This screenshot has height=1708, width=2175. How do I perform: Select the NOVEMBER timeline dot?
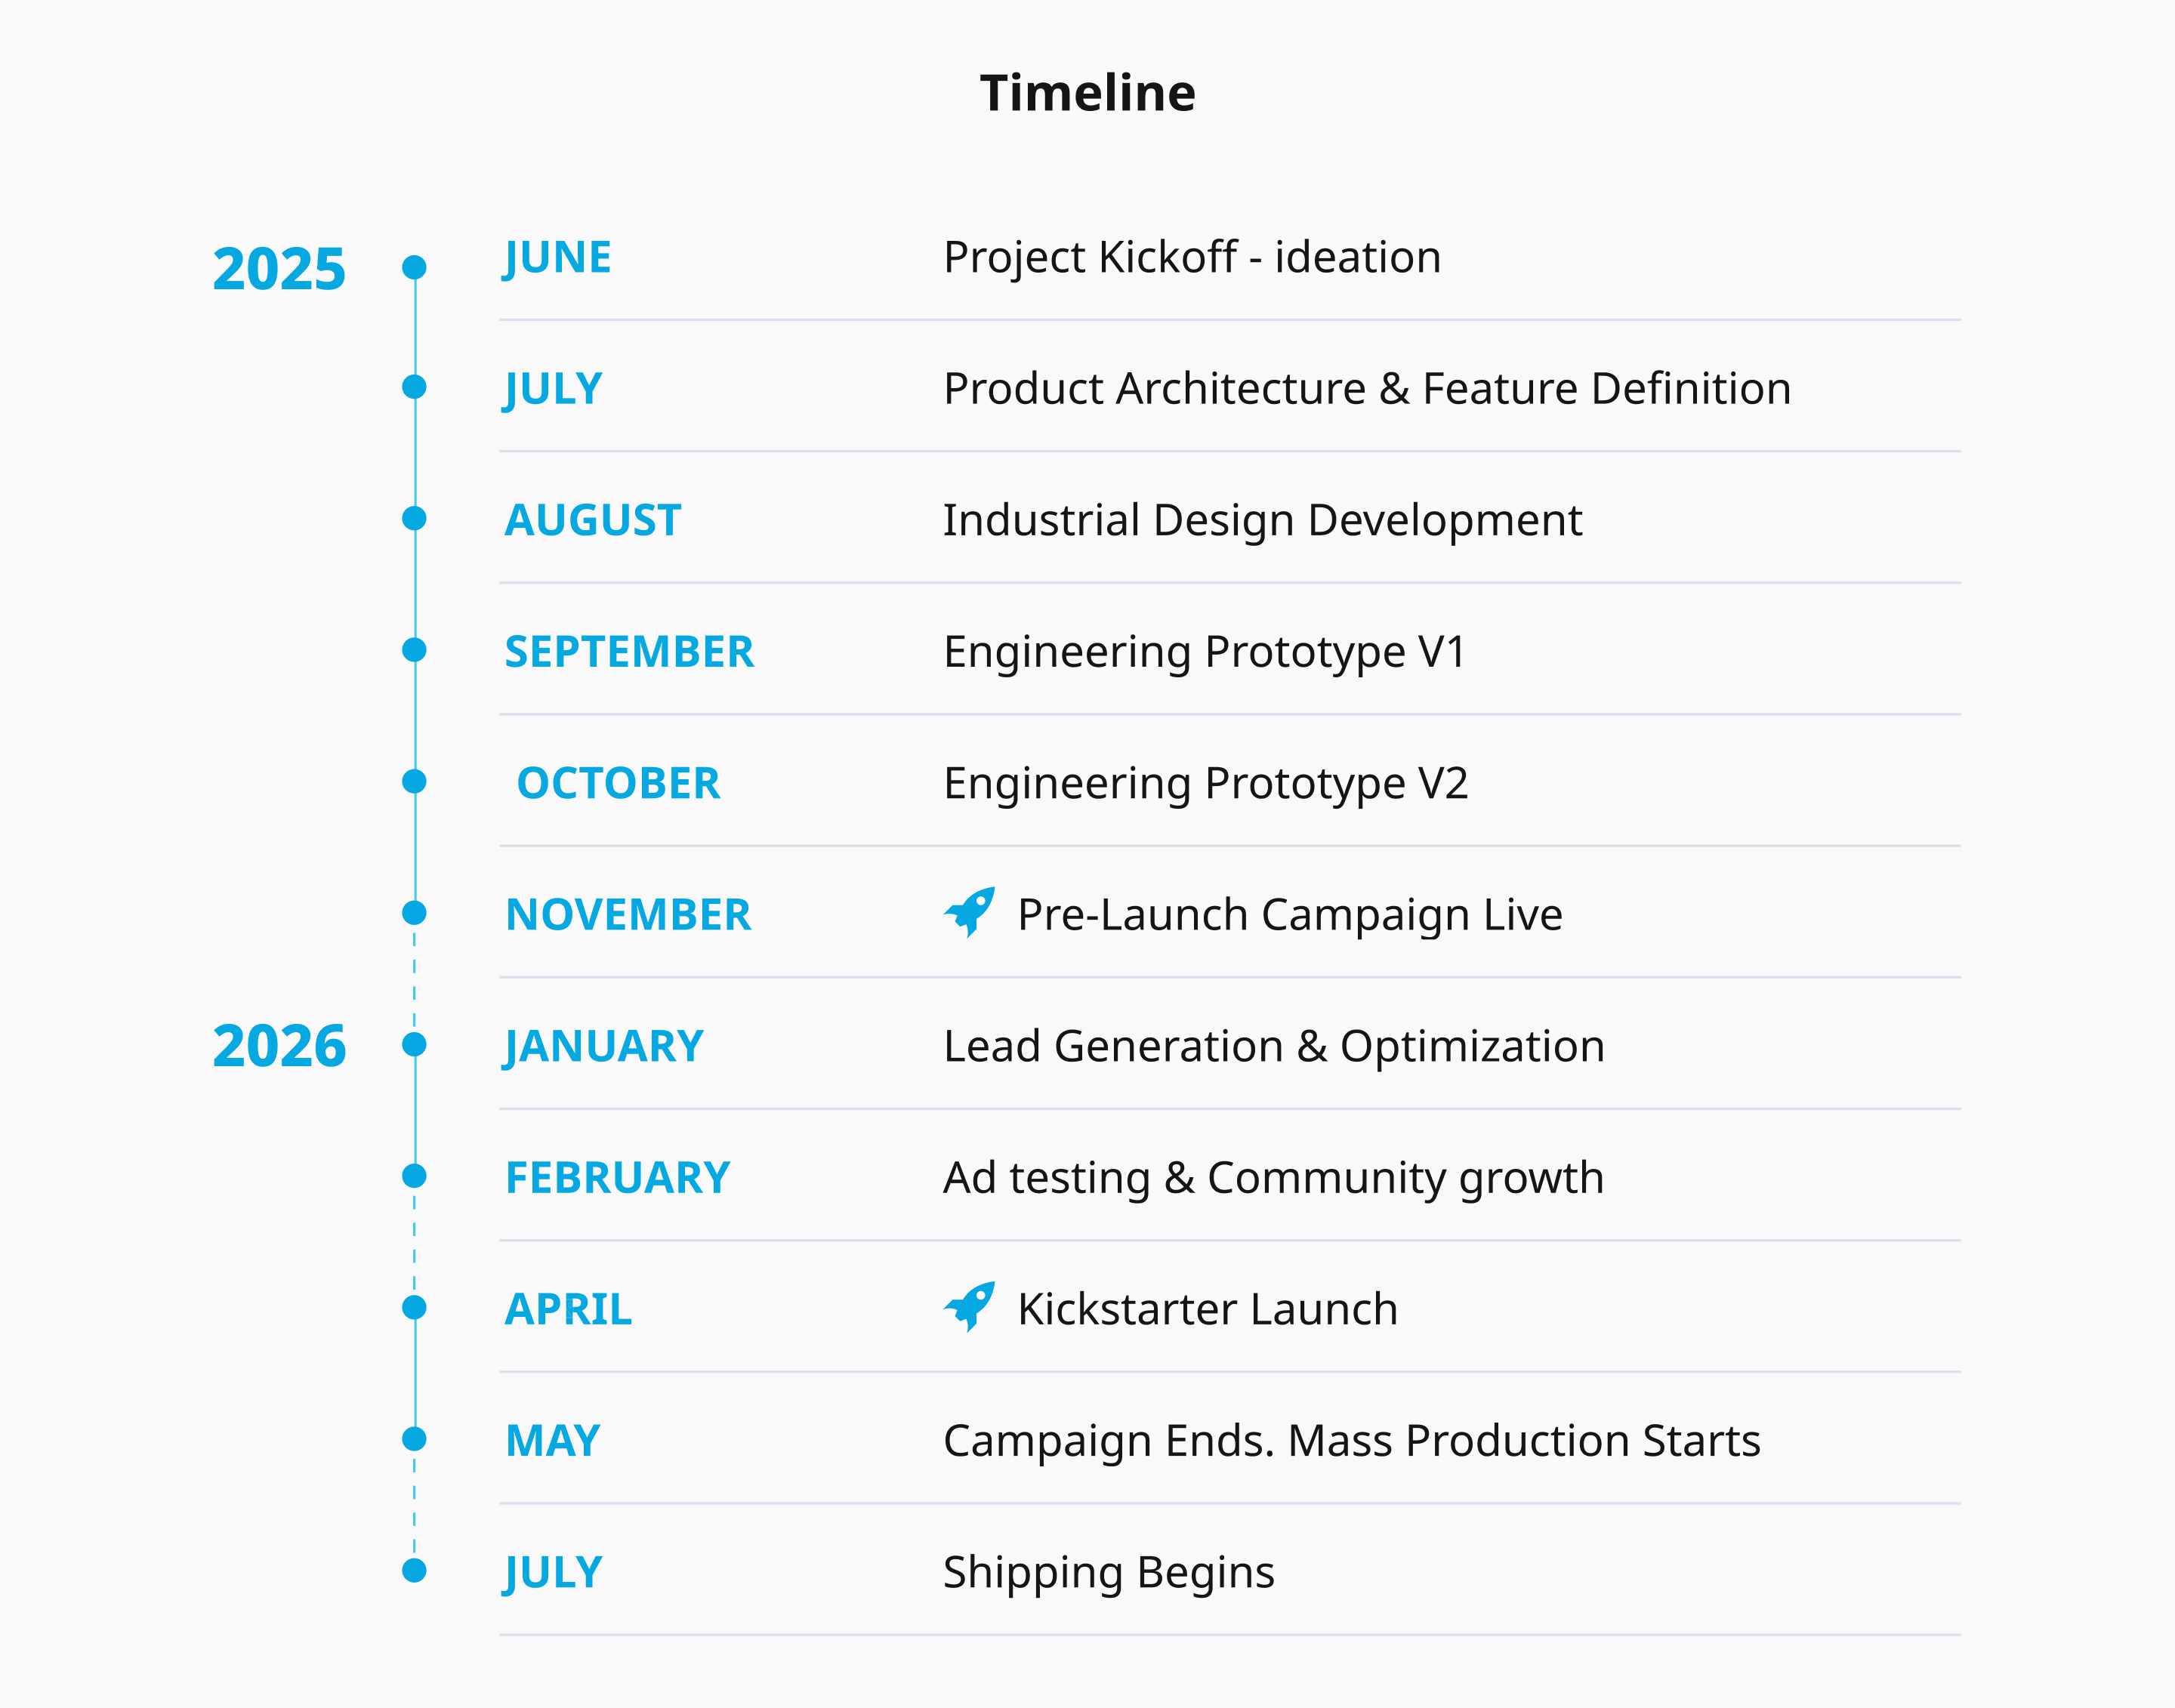(x=414, y=913)
